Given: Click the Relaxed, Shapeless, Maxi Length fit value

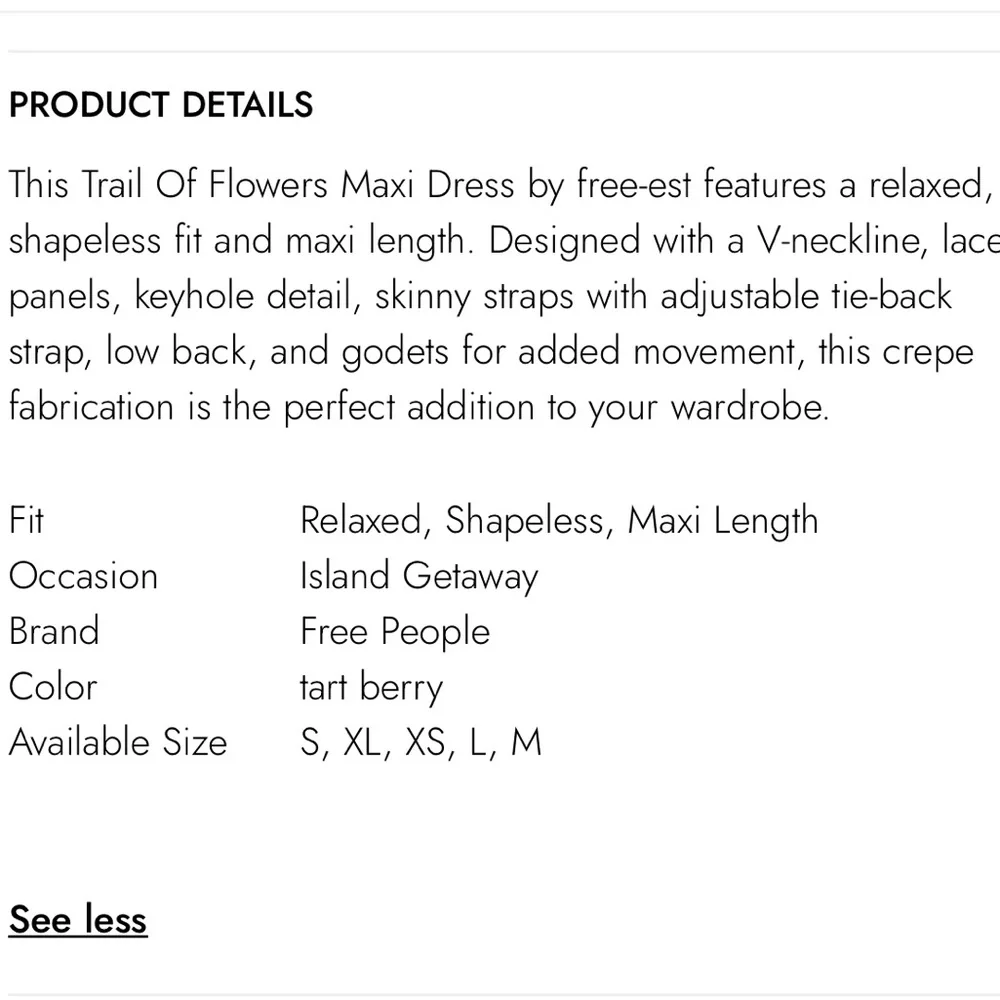Looking at the screenshot, I should [x=558, y=520].
